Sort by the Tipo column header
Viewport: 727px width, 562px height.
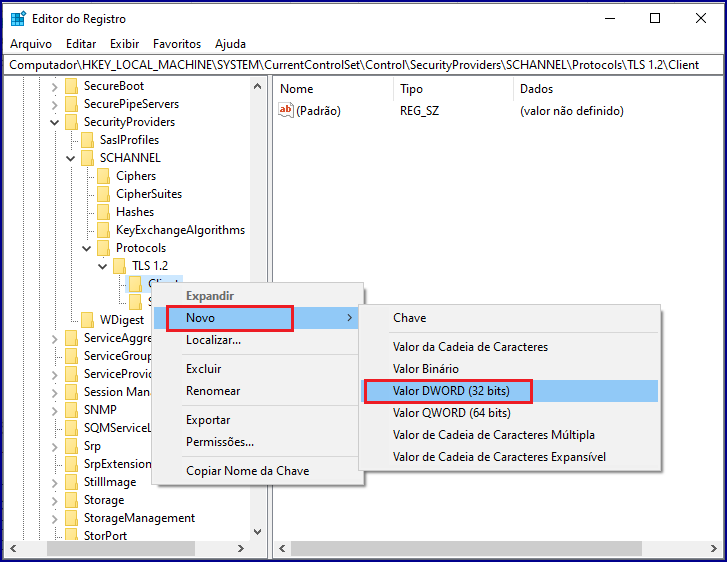click(x=453, y=89)
